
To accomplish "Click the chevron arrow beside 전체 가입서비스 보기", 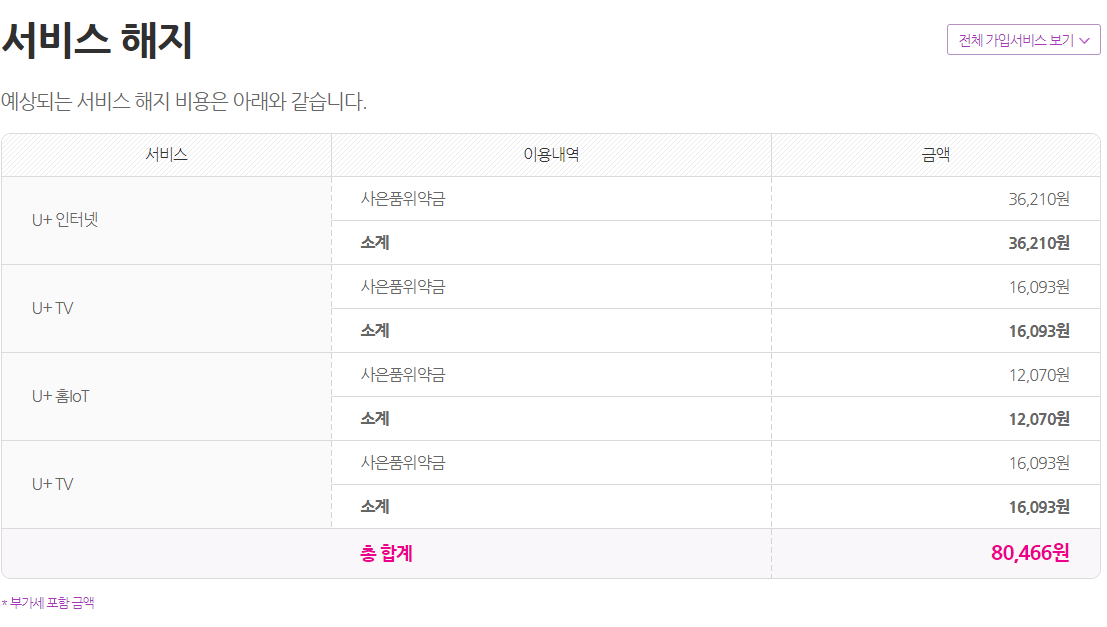I will (1085, 41).
